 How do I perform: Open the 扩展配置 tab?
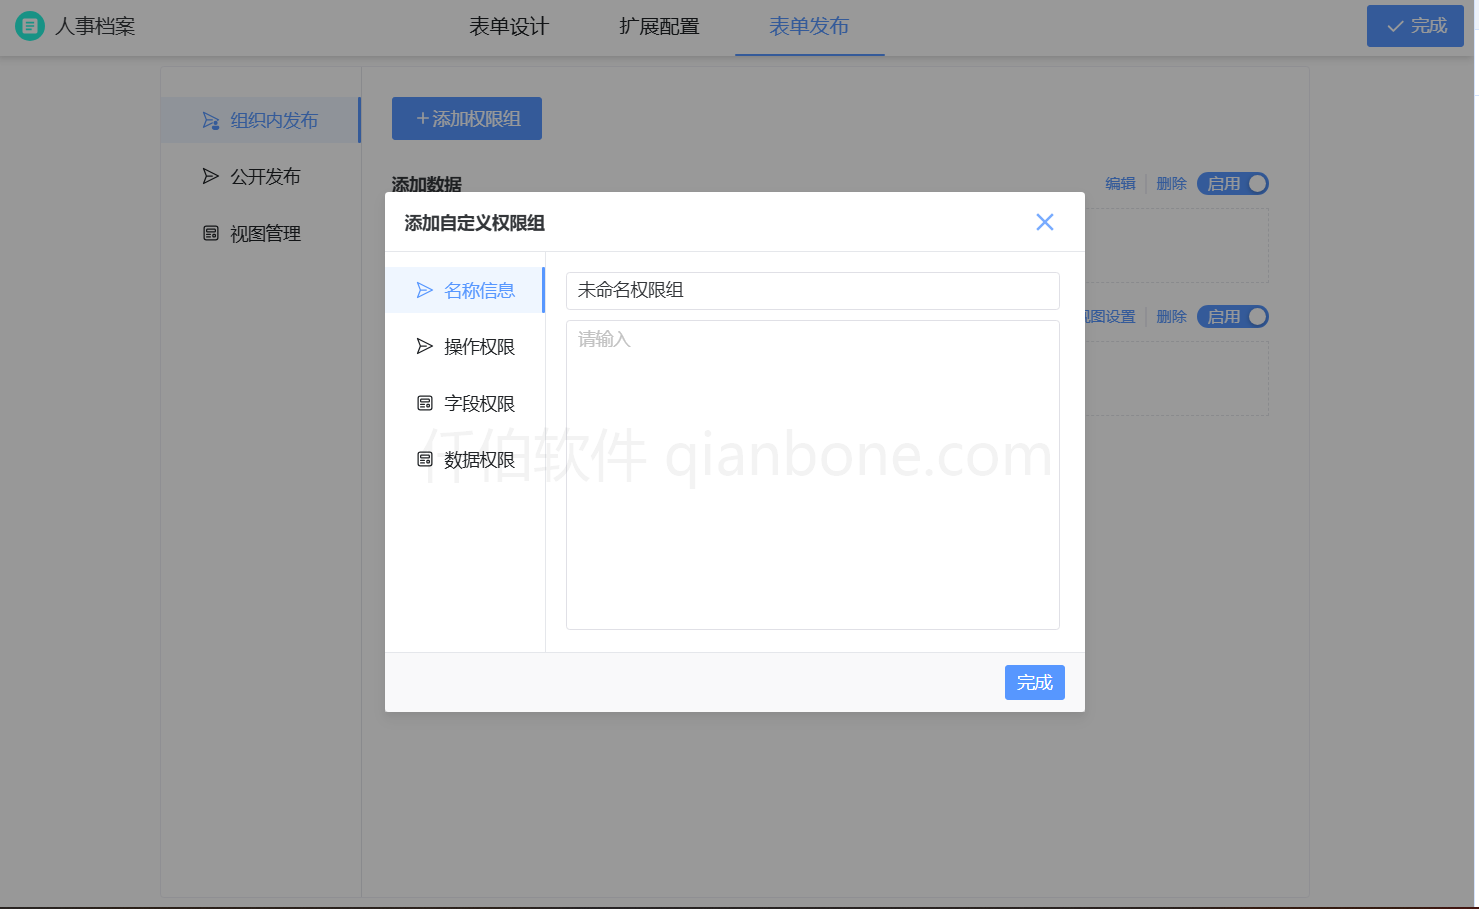[x=659, y=26]
